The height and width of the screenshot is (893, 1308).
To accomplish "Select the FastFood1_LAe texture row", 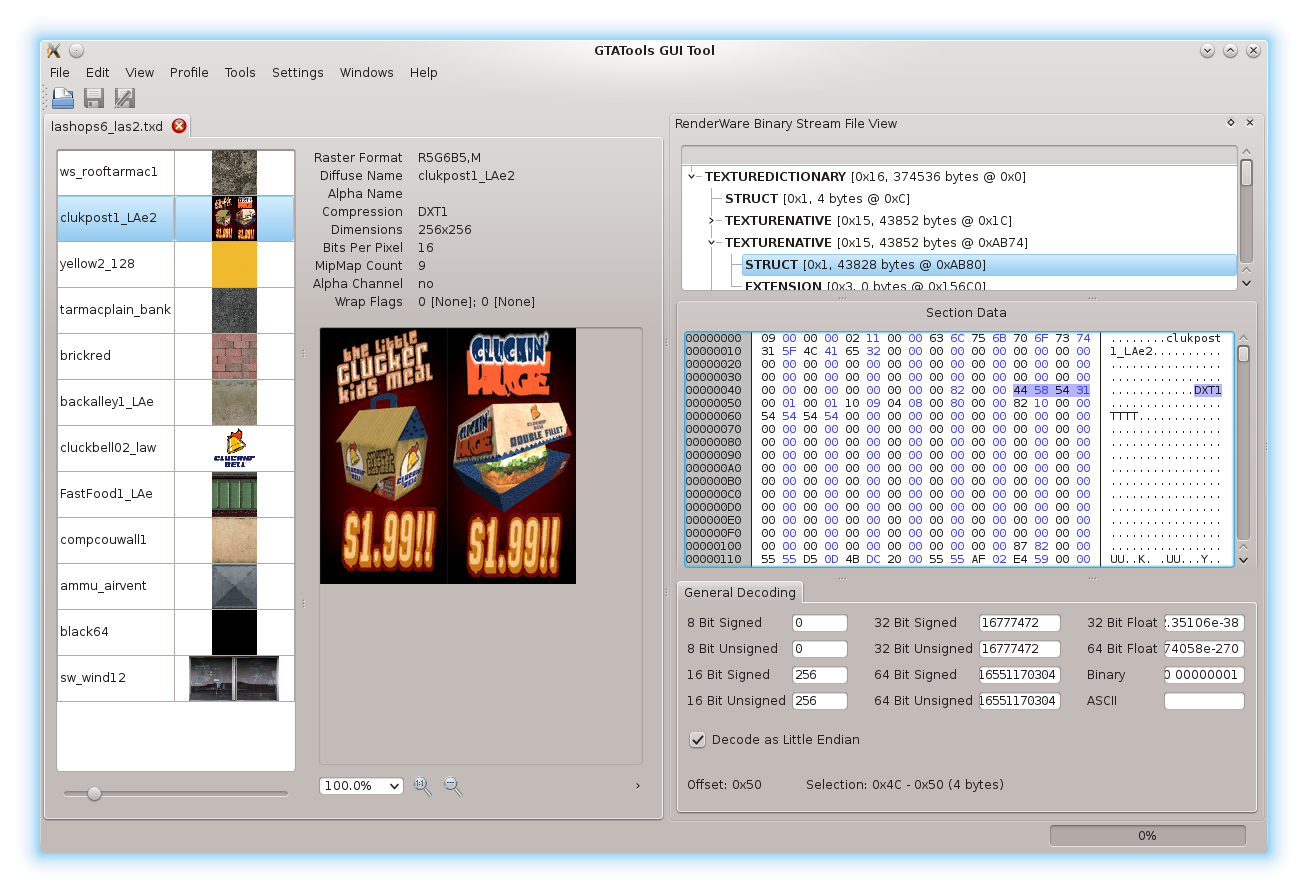I will pos(176,495).
